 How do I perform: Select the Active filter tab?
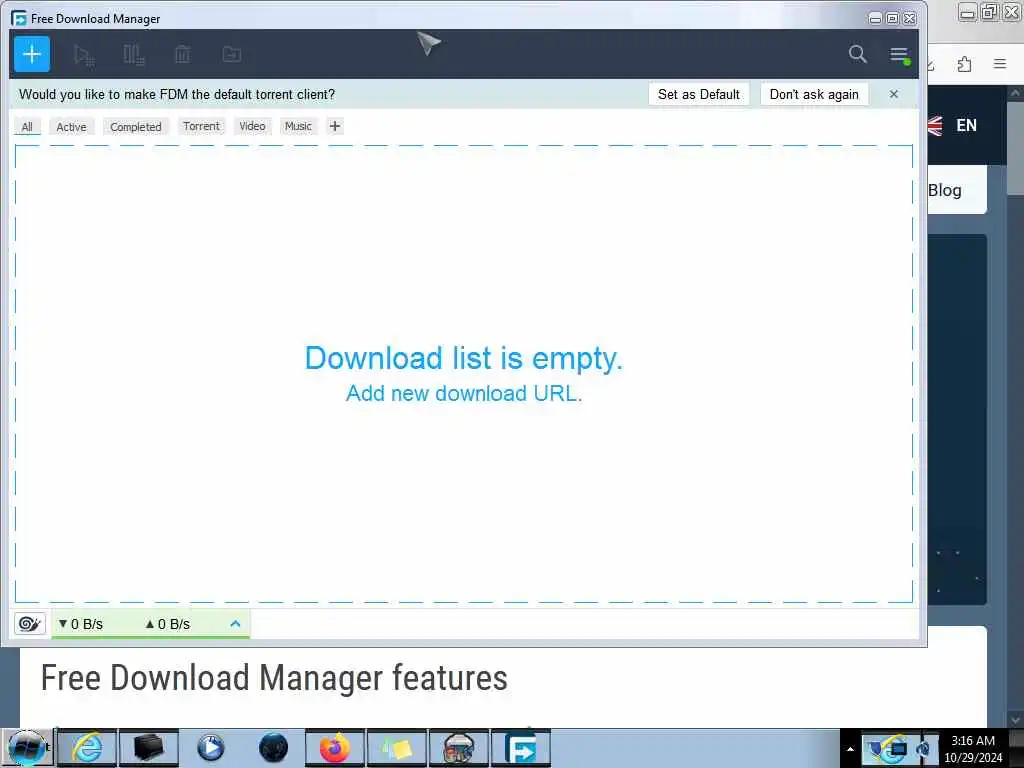[71, 127]
